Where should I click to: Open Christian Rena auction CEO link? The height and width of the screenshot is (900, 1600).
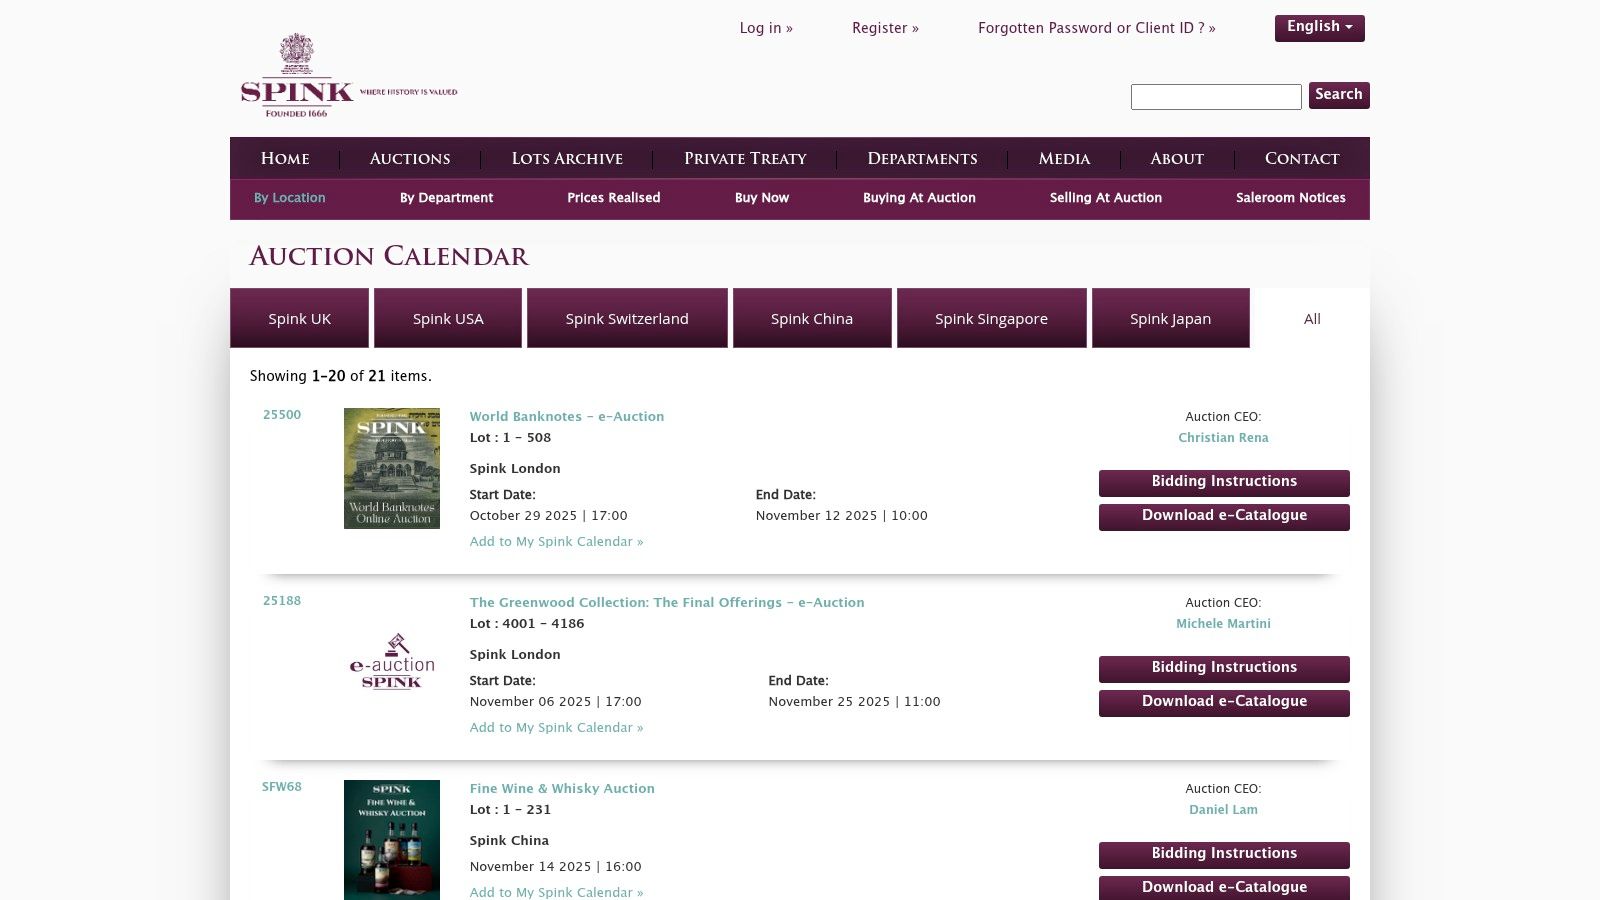point(1223,438)
